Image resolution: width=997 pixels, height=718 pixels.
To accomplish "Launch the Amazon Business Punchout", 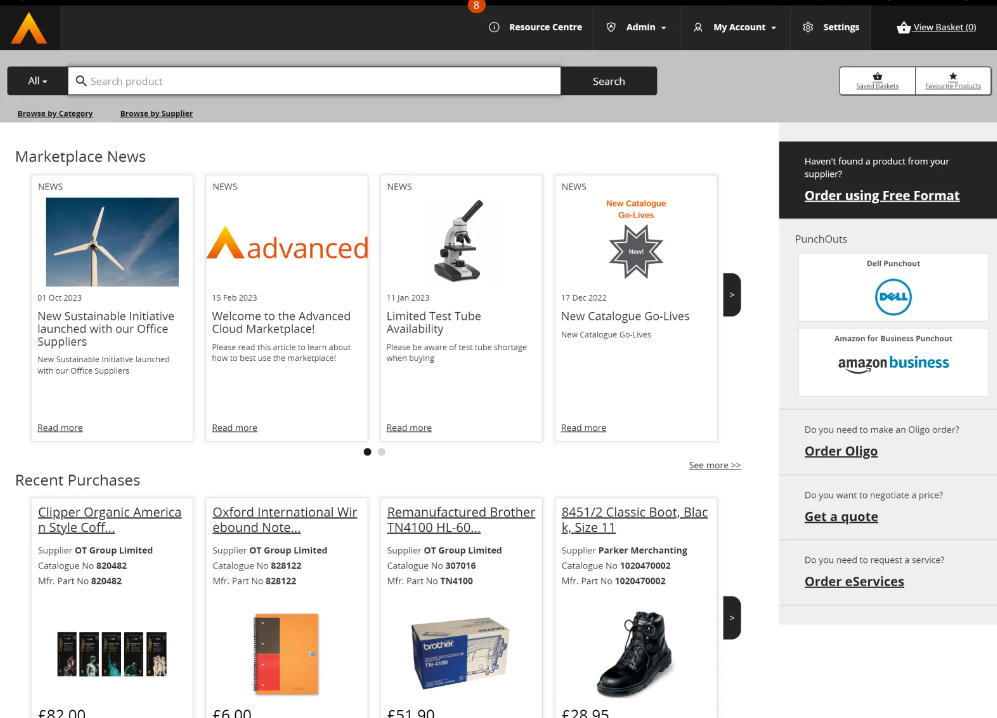I will point(892,363).
